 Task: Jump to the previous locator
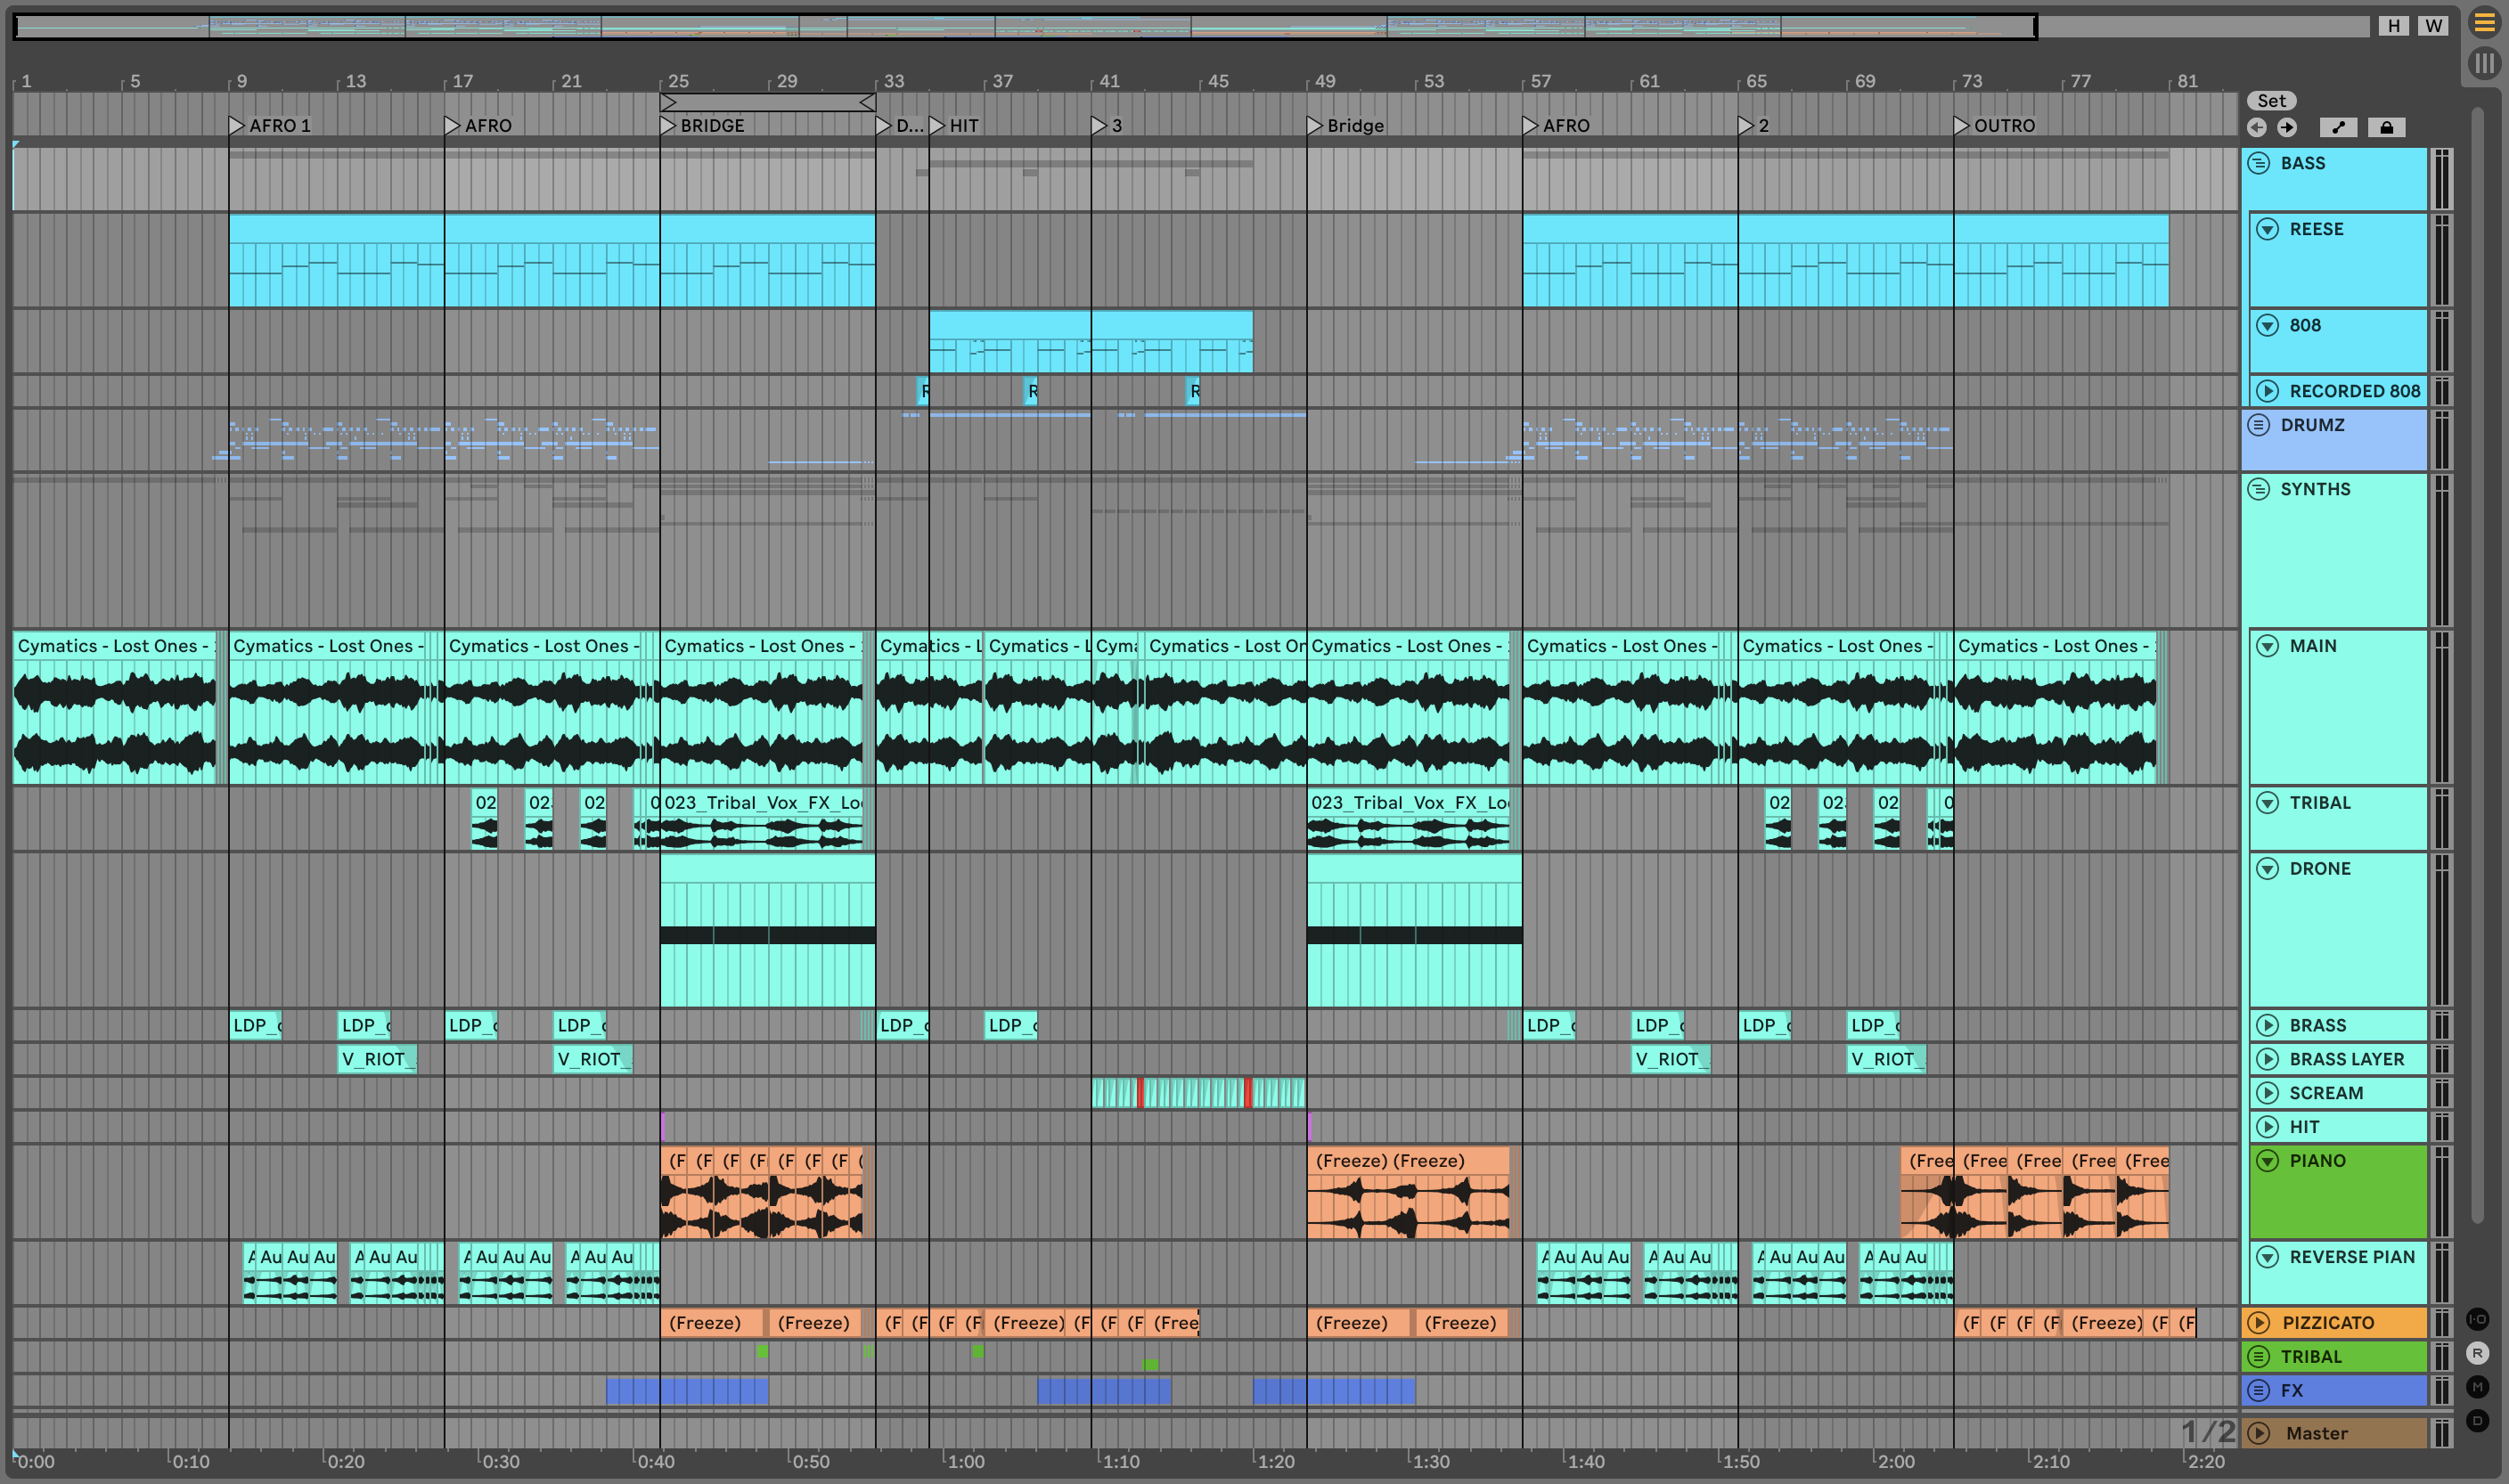2256,127
